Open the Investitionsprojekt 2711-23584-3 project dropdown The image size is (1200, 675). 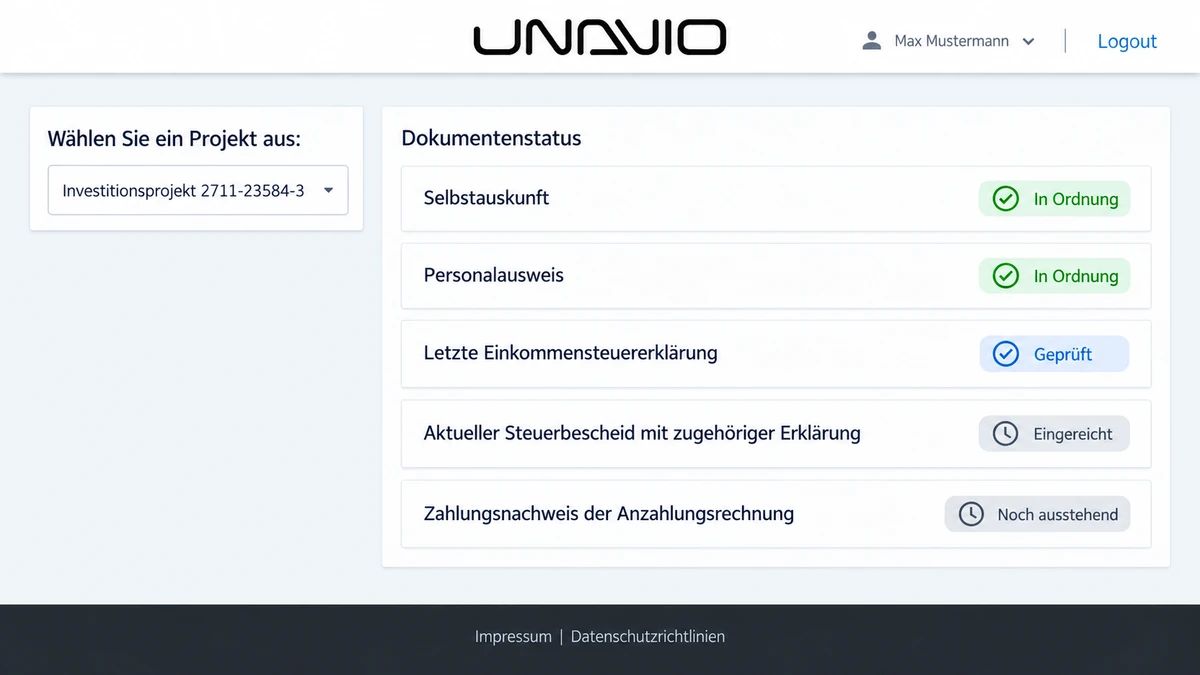[x=198, y=190]
